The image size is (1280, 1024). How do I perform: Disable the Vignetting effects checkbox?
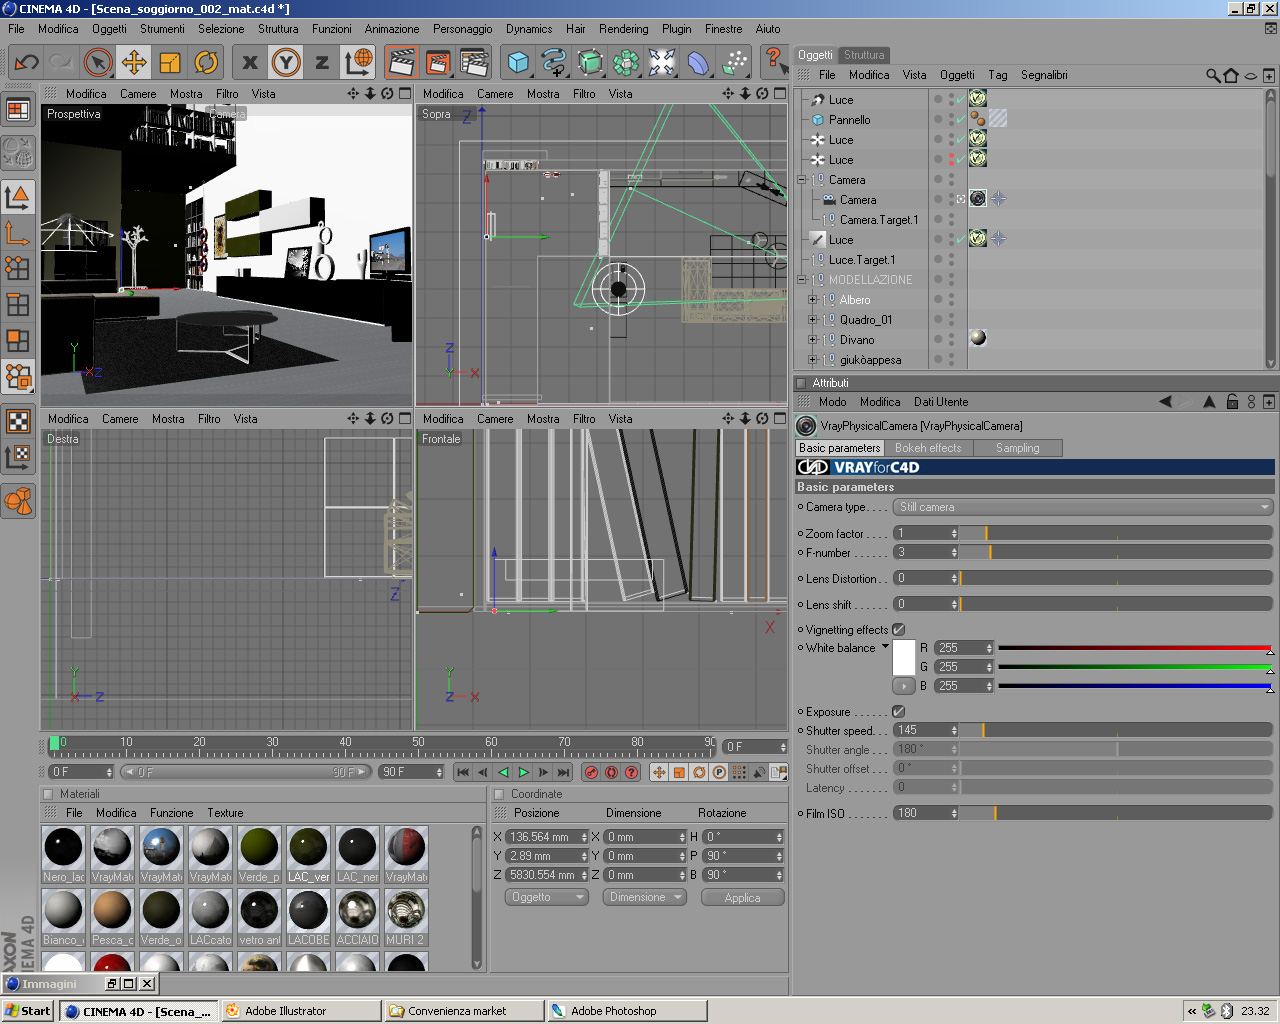tap(898, 630)
